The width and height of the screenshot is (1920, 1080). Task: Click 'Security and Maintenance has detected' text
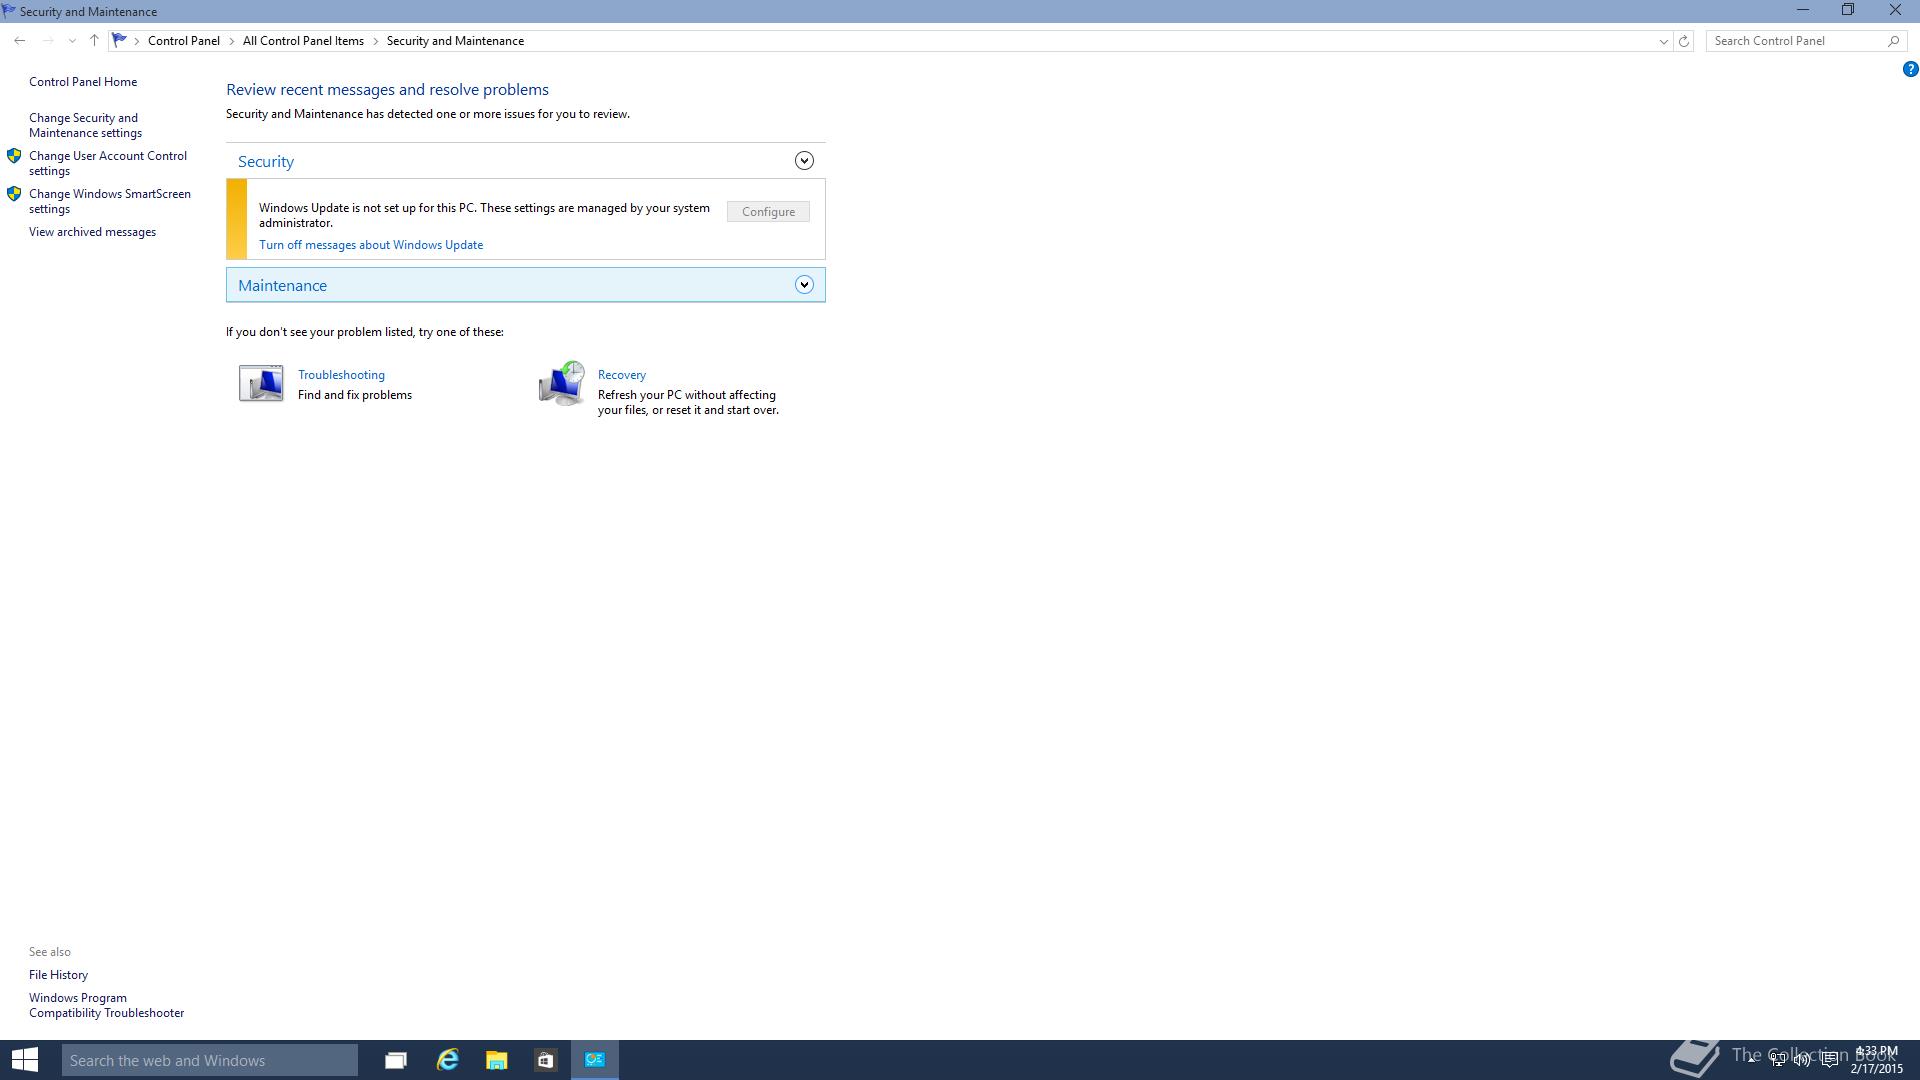pos(428,114)
